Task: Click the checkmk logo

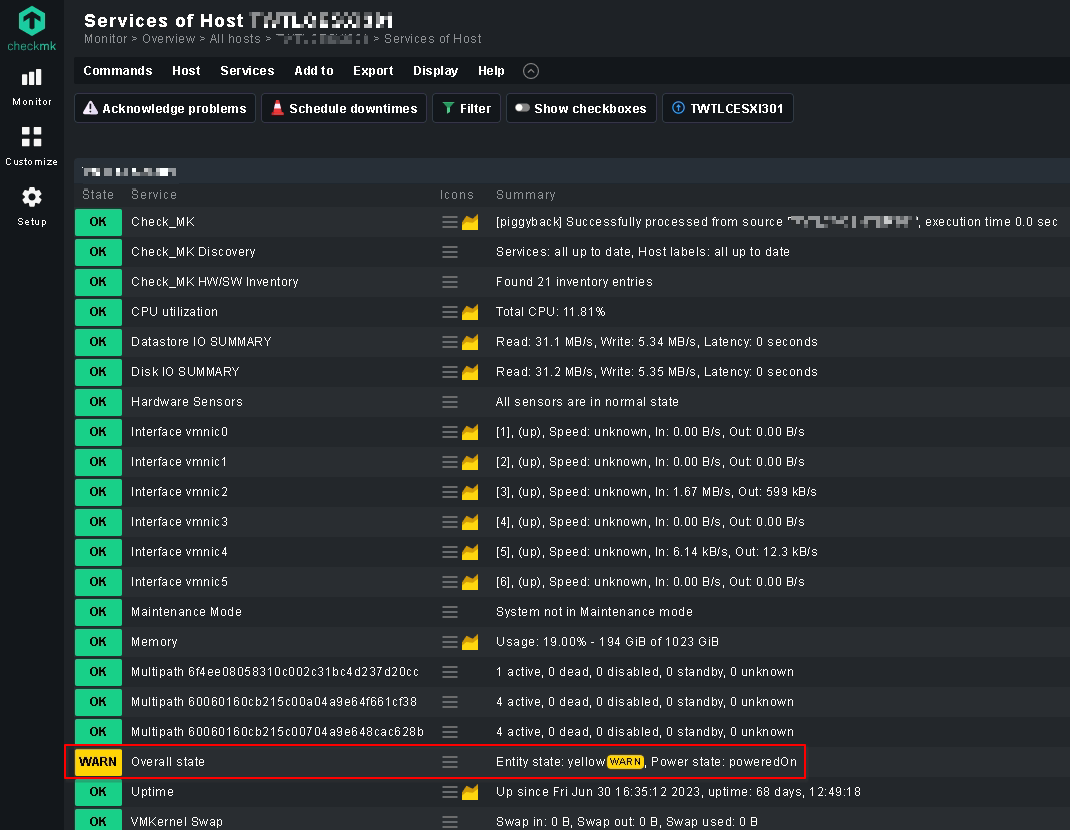Action: (31, 29)
